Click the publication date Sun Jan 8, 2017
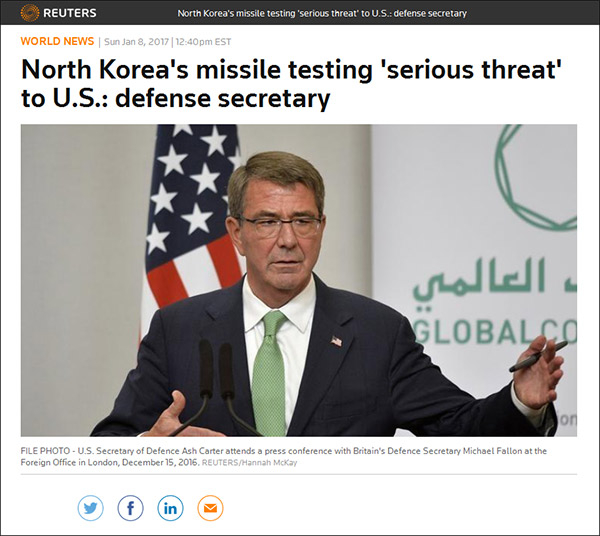 point(136,42)
